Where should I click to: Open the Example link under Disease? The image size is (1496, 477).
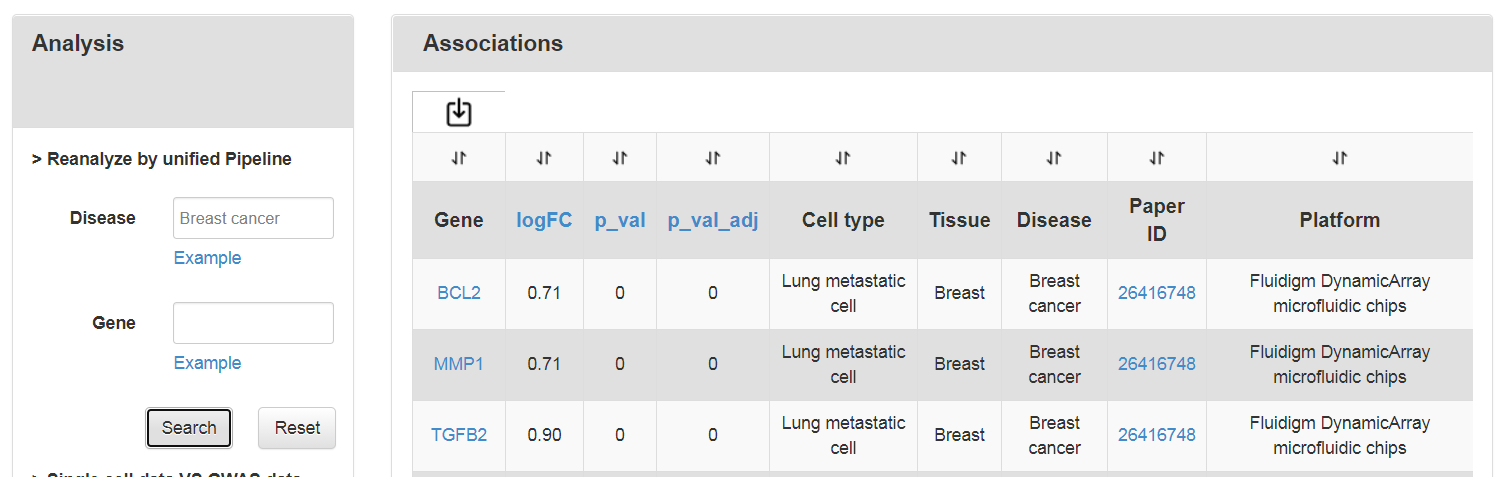pos(207,258)
